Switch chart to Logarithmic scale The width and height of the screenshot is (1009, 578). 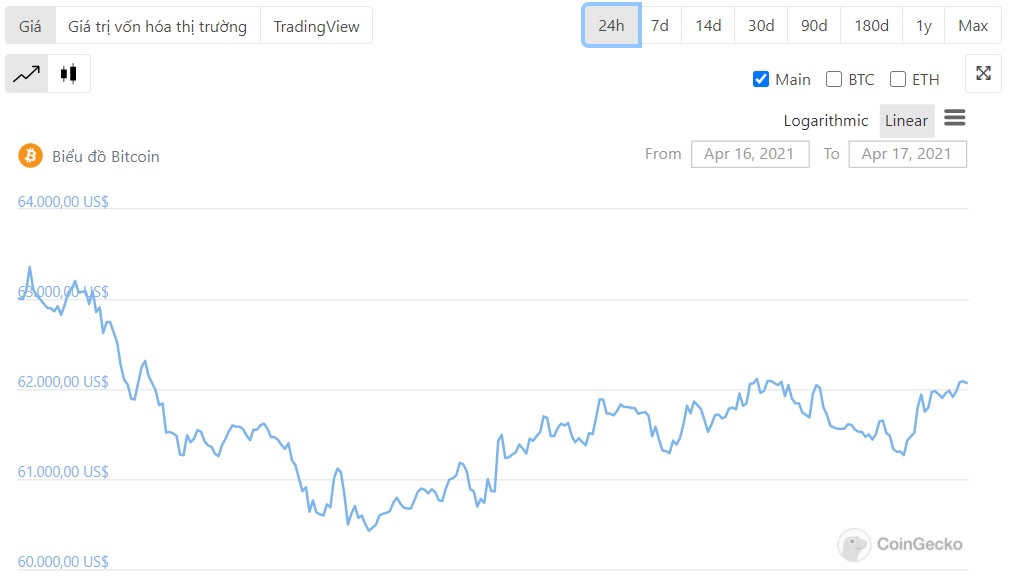tap(826, 120)
